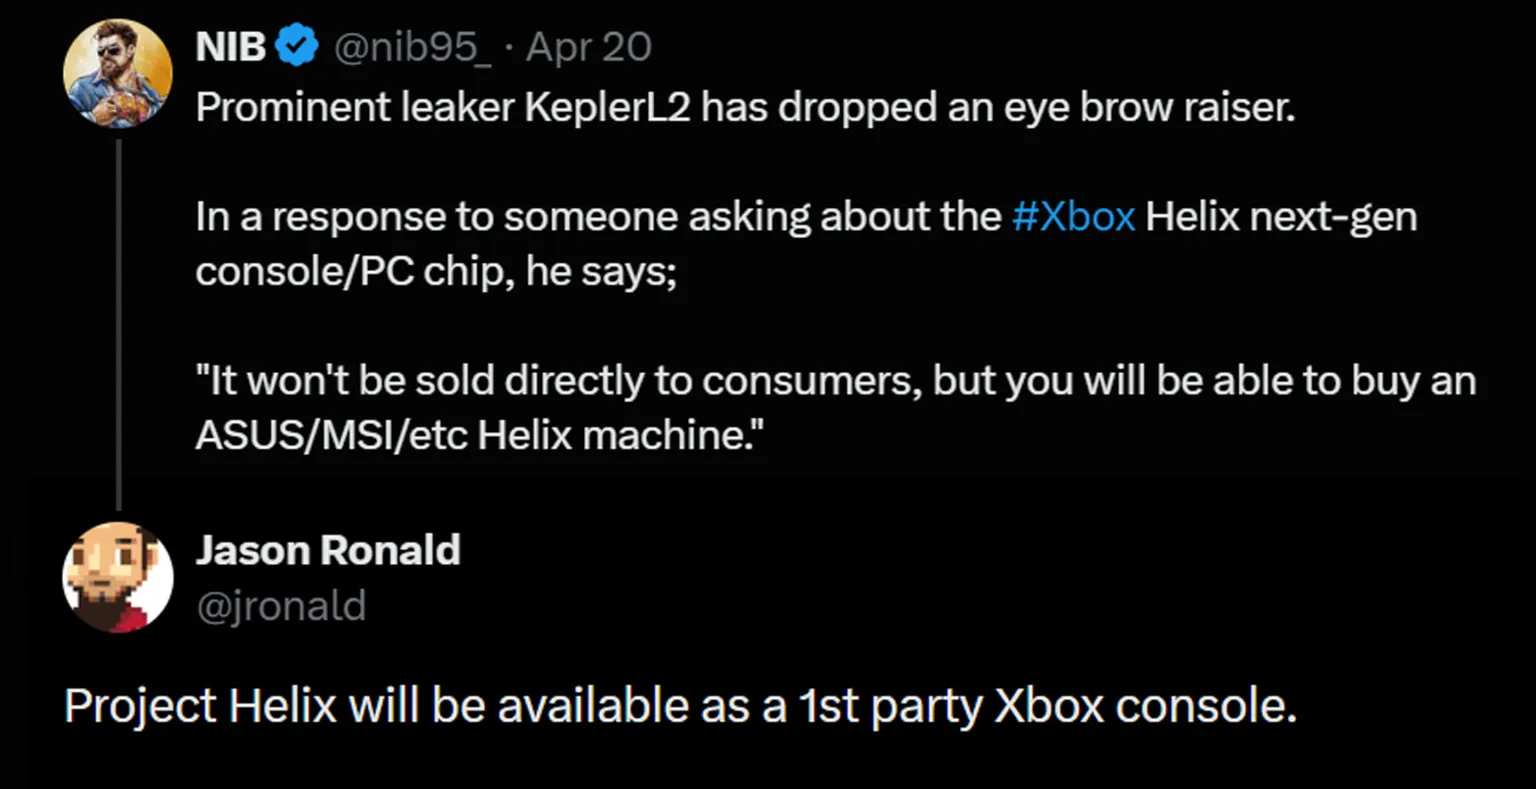Click the quoted 'It won't be sold directly' line

[836, 381]
